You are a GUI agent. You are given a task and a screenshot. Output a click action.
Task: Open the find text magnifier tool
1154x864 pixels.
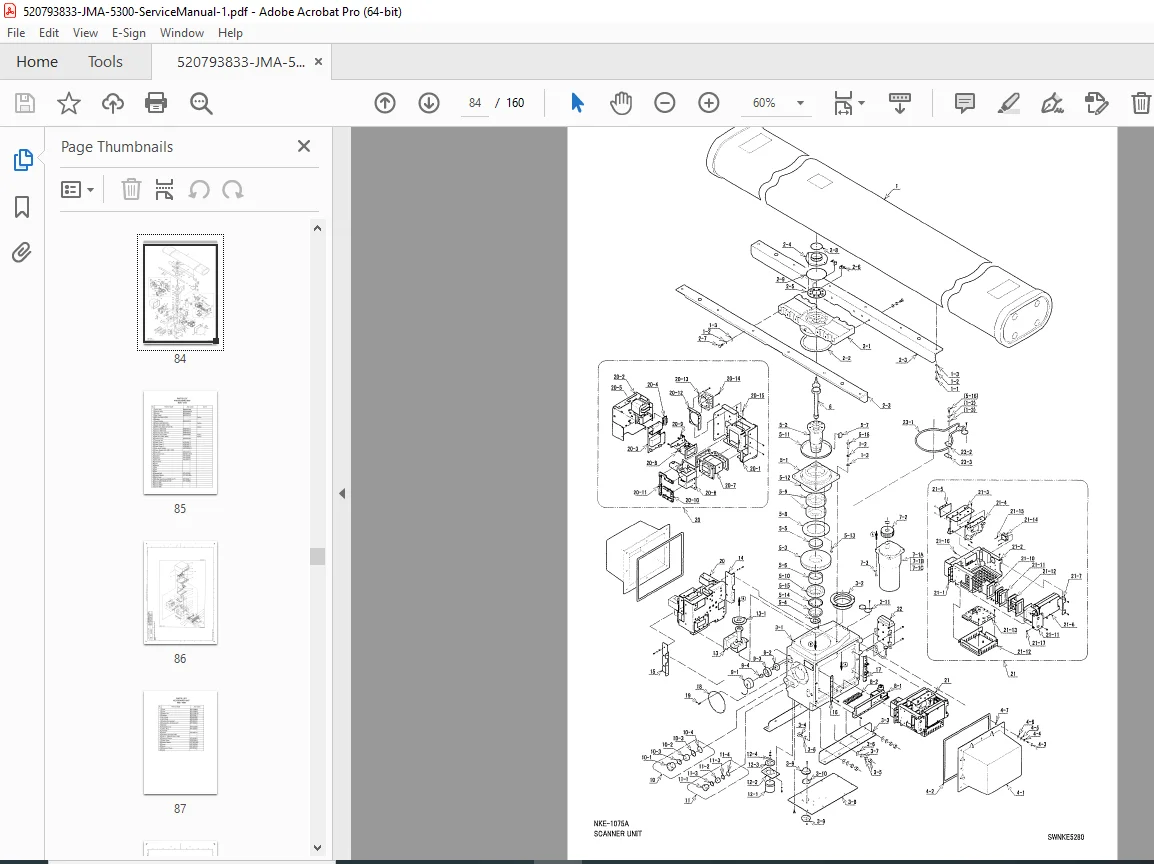[201, 103]
